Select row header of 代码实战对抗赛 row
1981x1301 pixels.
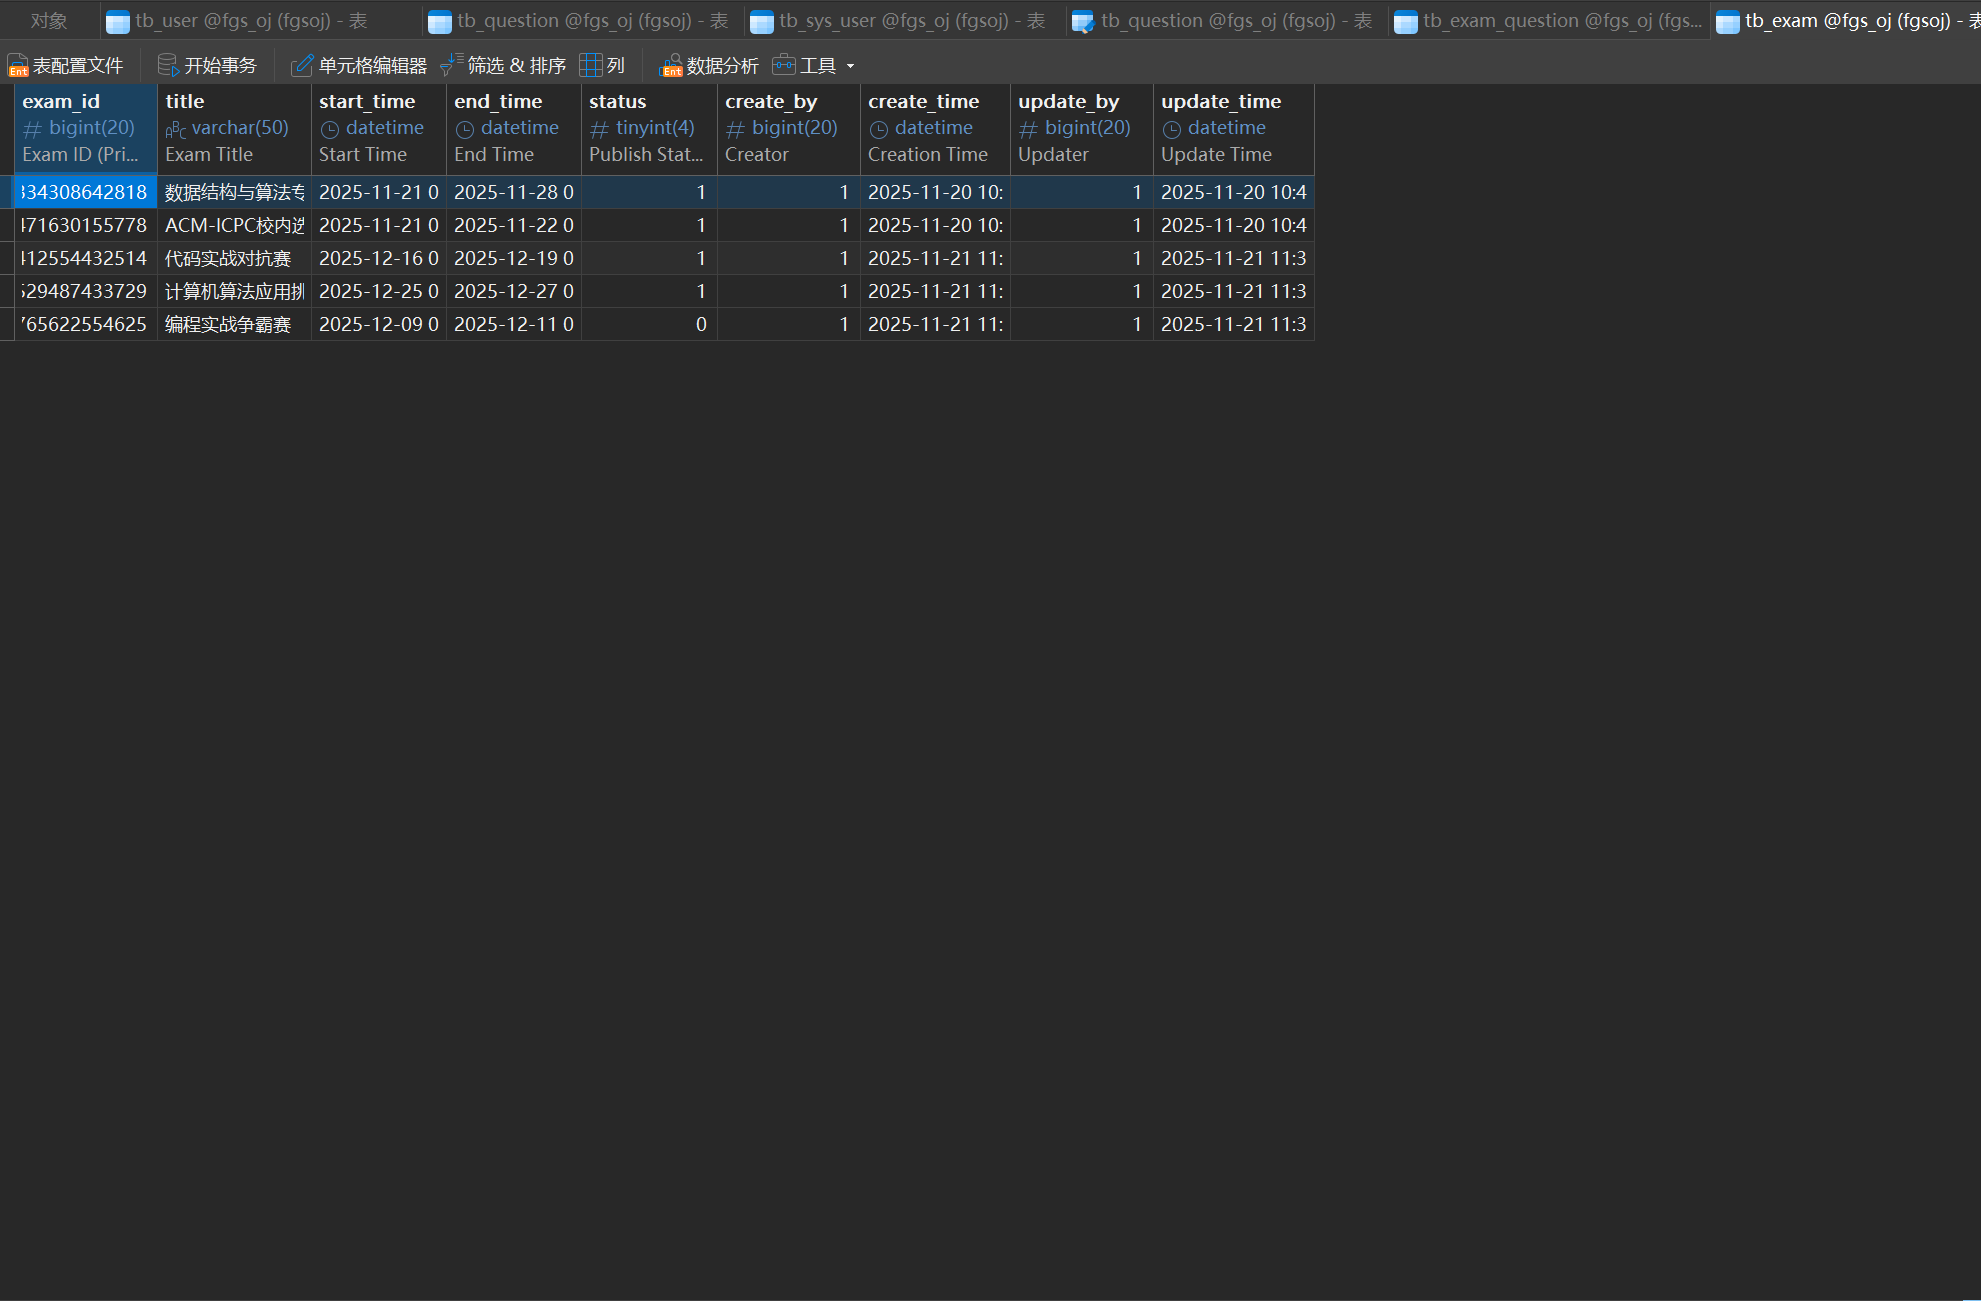7,258
